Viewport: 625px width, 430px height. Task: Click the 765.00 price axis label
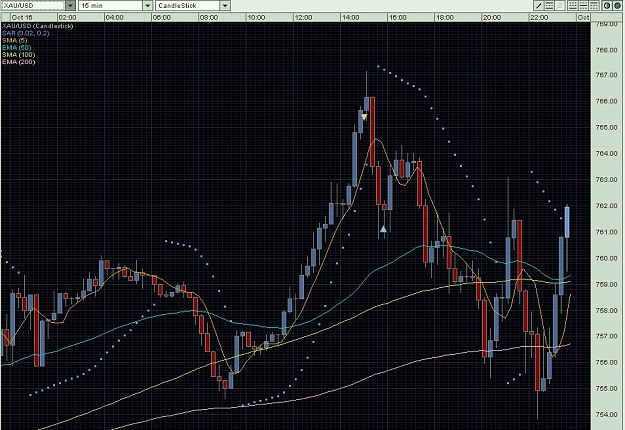tap(606, 128)
